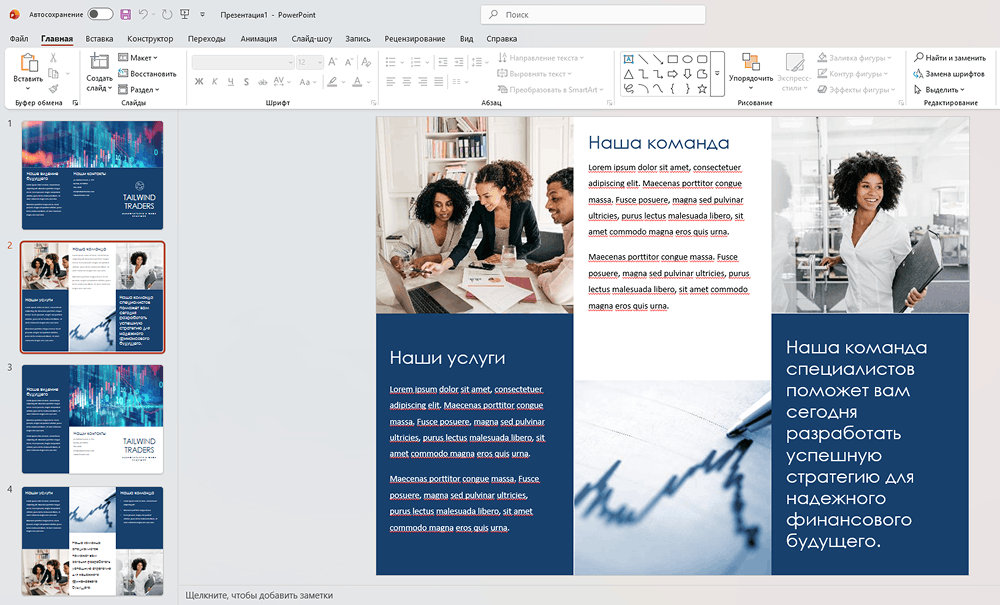The width and height of the screenshot is (1000, 605).
Task: Select the freeform scribble shape
Action: tap(628, 89)
